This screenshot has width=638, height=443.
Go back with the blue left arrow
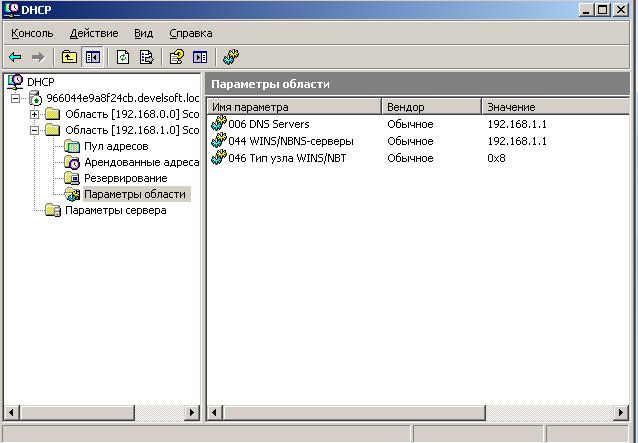pyautogui.click(x=15, y=57)
